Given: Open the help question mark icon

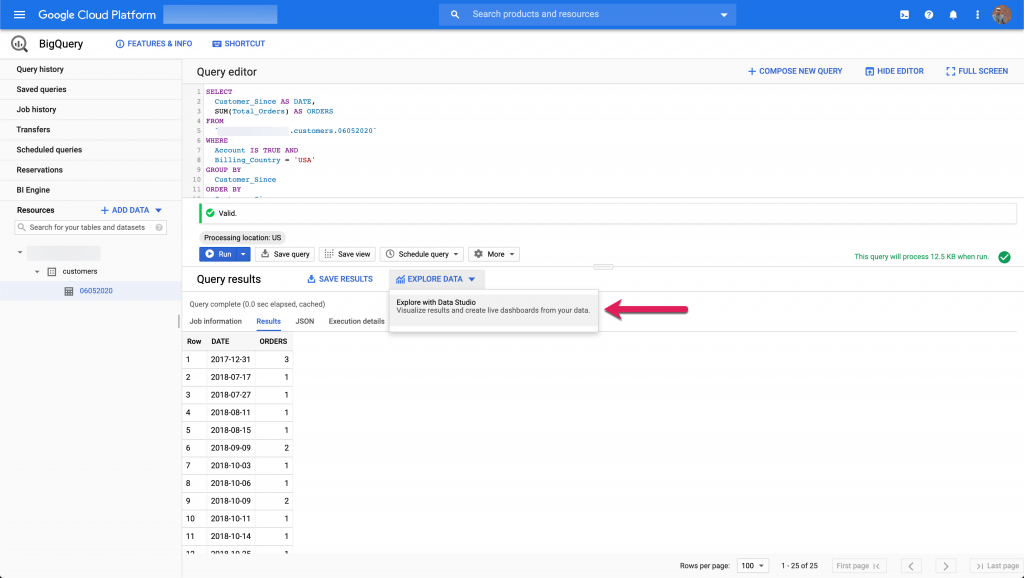Looking at the screenshot, I should [929, 14].
